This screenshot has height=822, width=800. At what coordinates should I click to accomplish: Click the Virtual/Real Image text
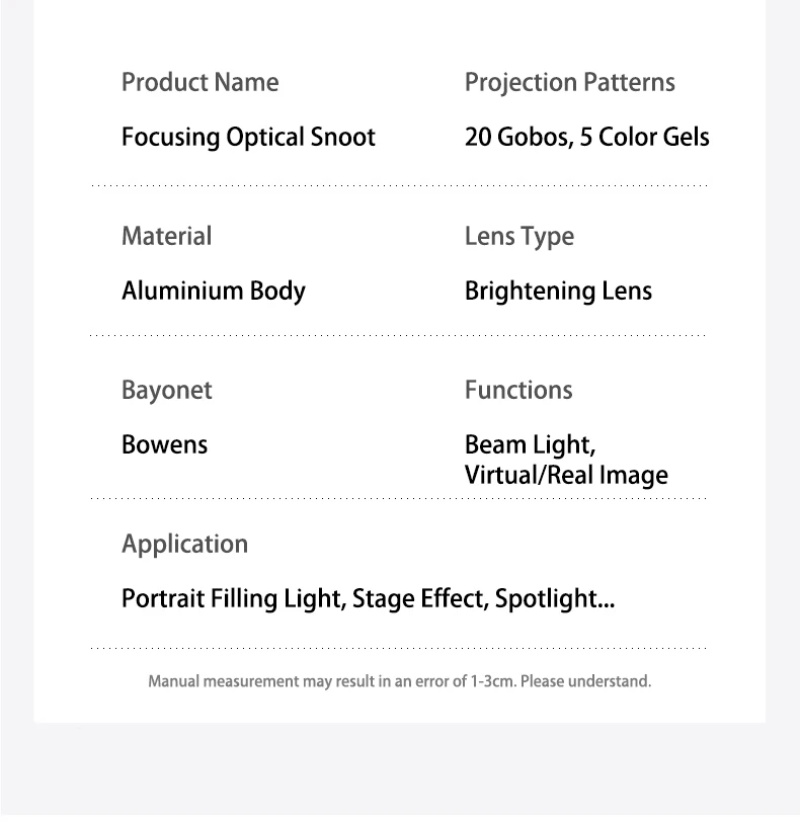(x=566, y=475)
